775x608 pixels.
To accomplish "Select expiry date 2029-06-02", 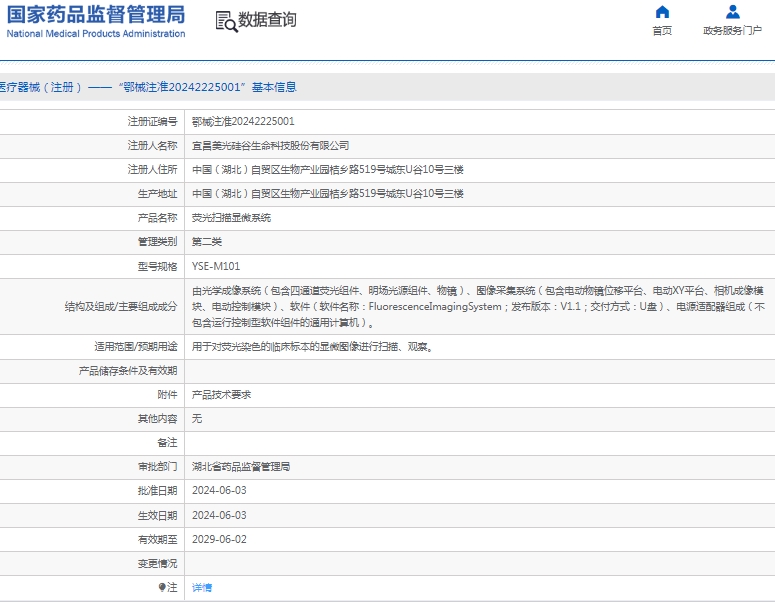I will 219,539.
